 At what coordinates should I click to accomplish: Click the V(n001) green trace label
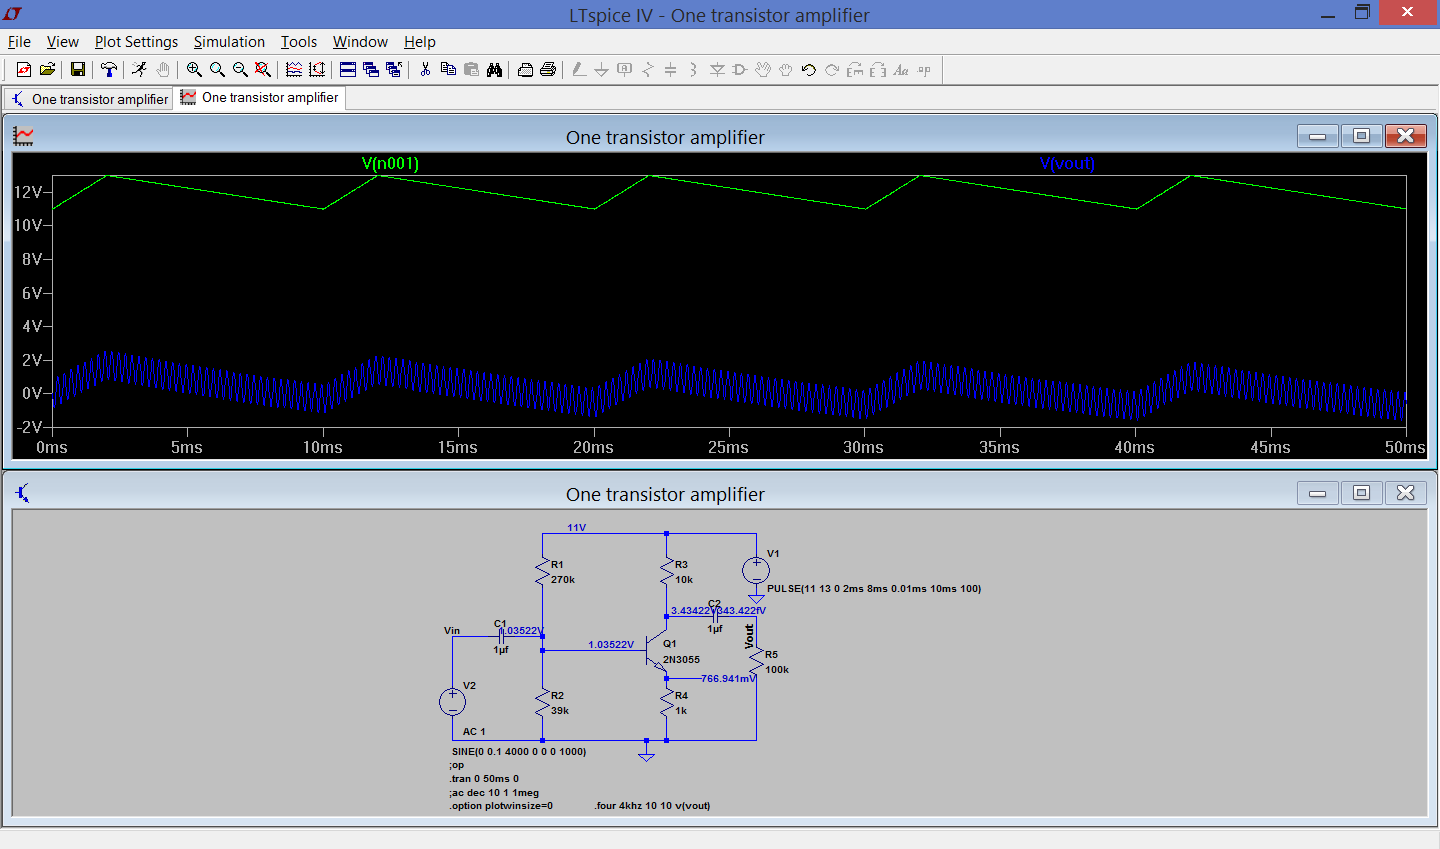pos(390,163)
